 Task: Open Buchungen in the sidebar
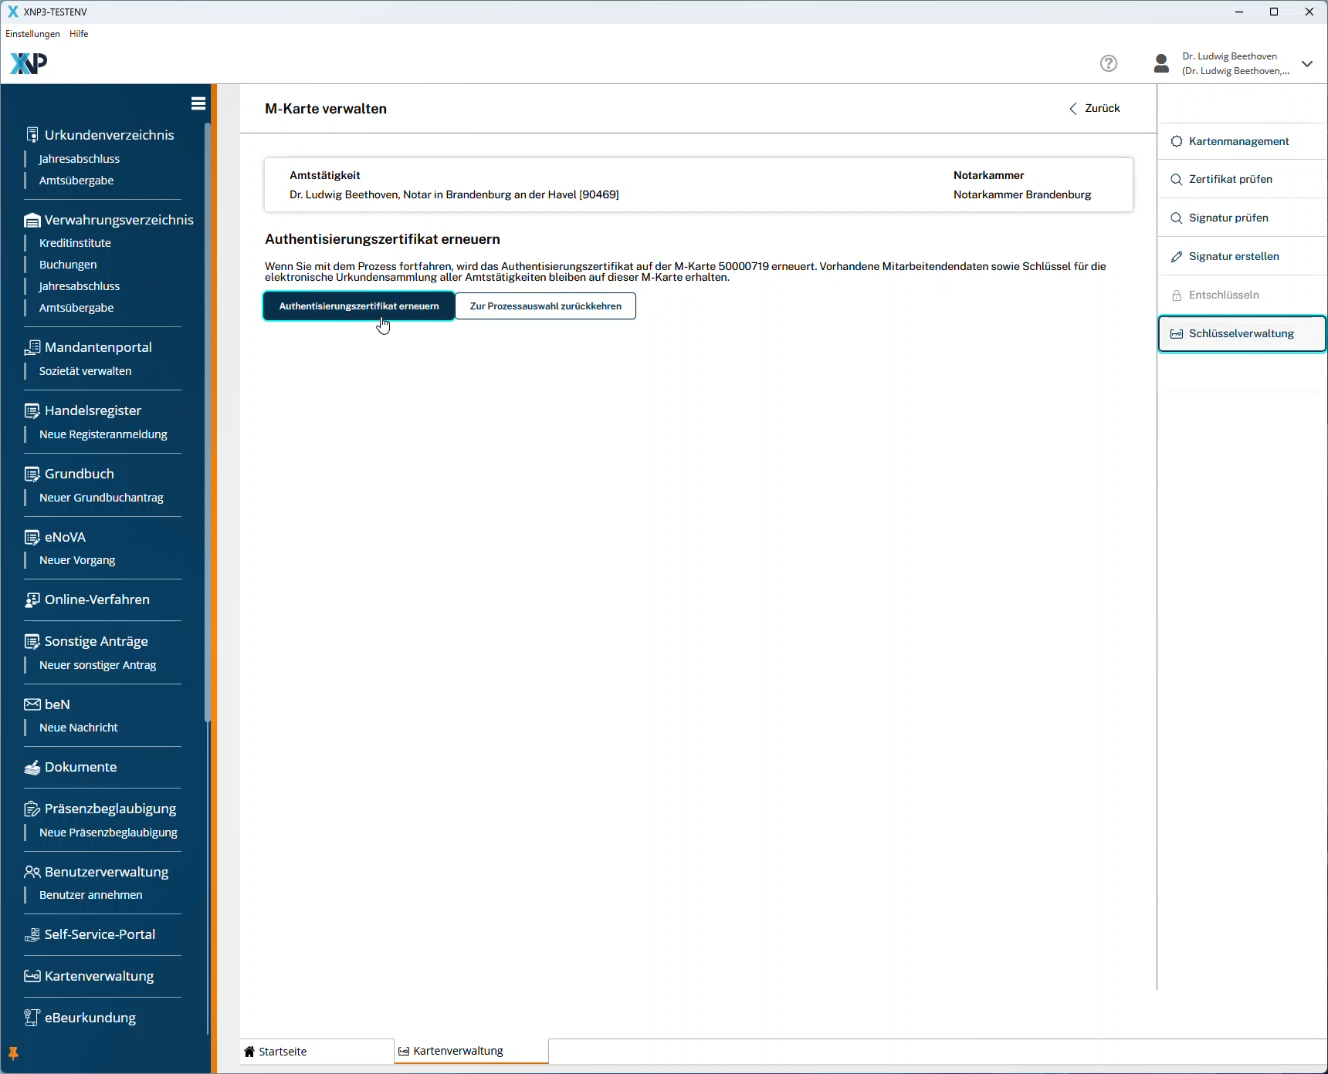click(x=68, y=265)
